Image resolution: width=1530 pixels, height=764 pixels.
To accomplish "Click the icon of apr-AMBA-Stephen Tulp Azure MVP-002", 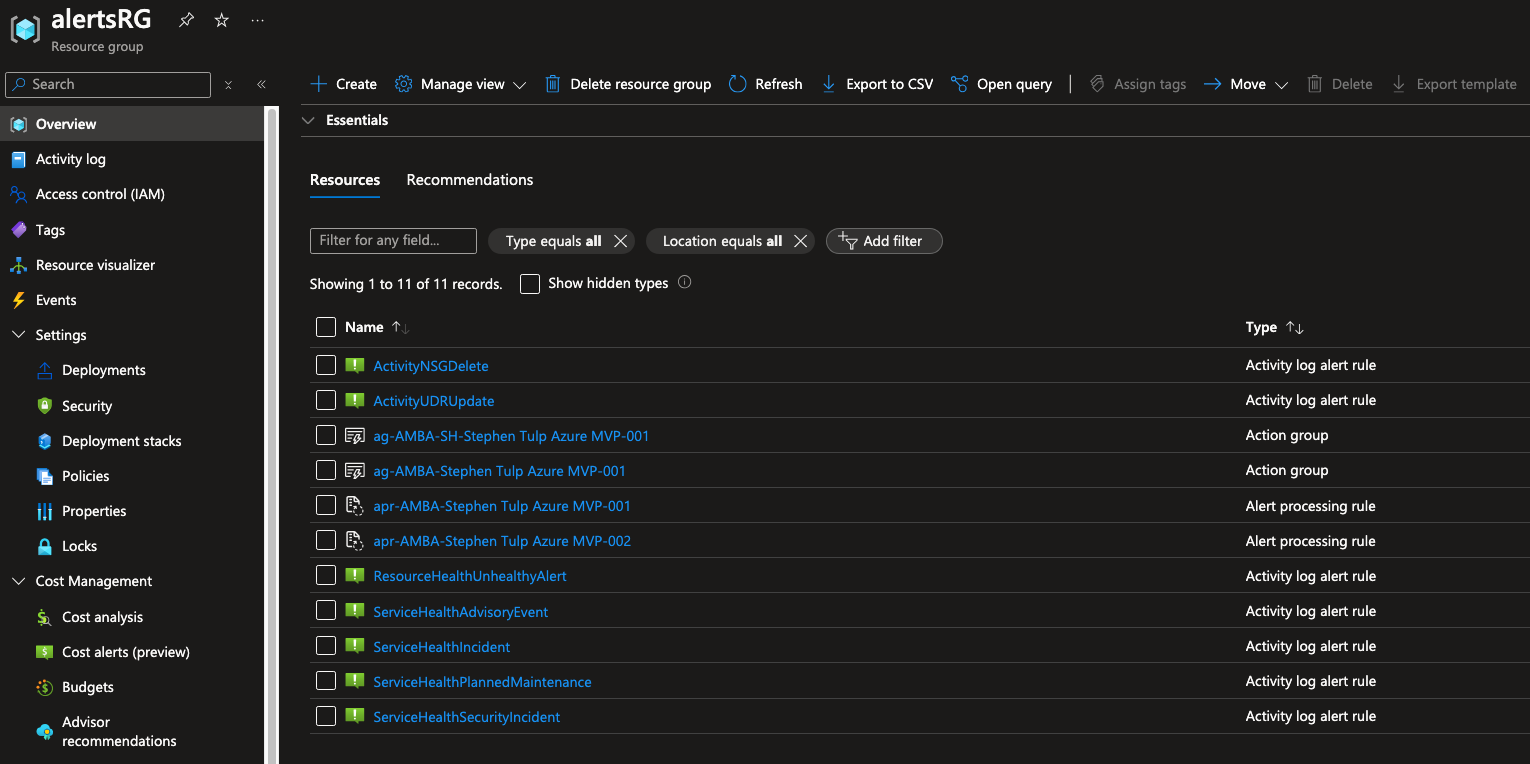I will 354,541.
